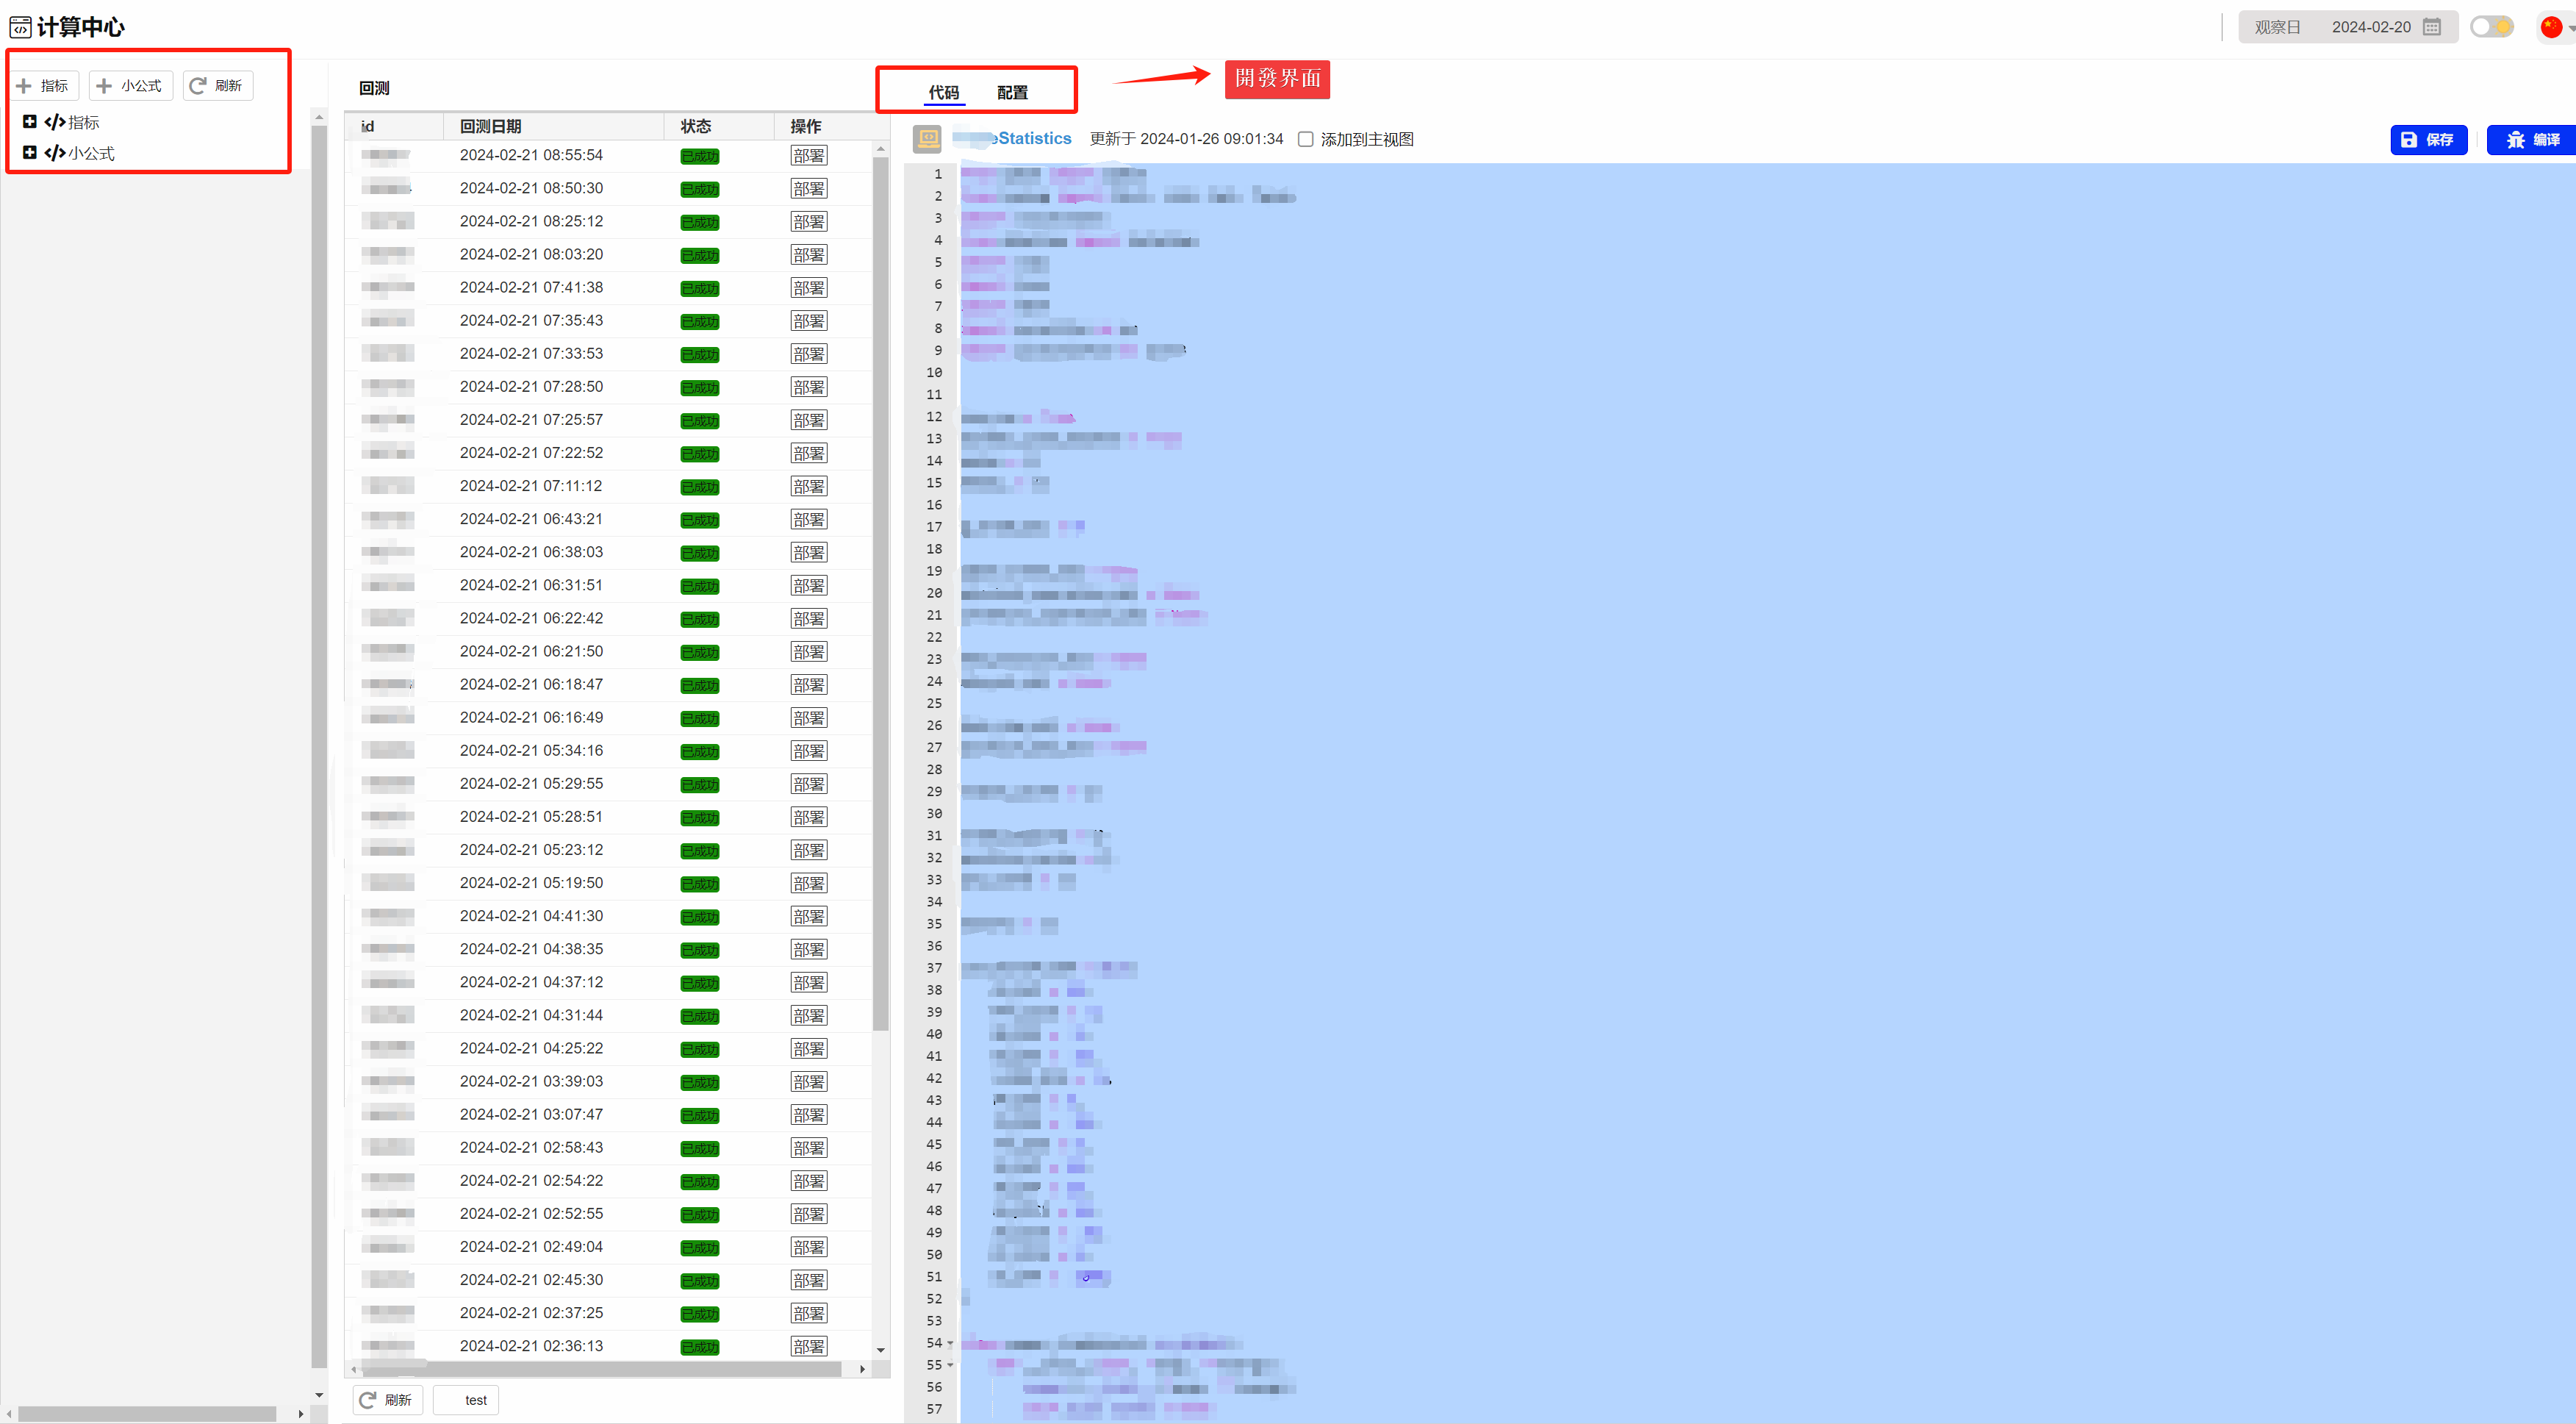2576x1424 pixels.
Task: Expand the 指标 tree node
Action: point(30,122)
